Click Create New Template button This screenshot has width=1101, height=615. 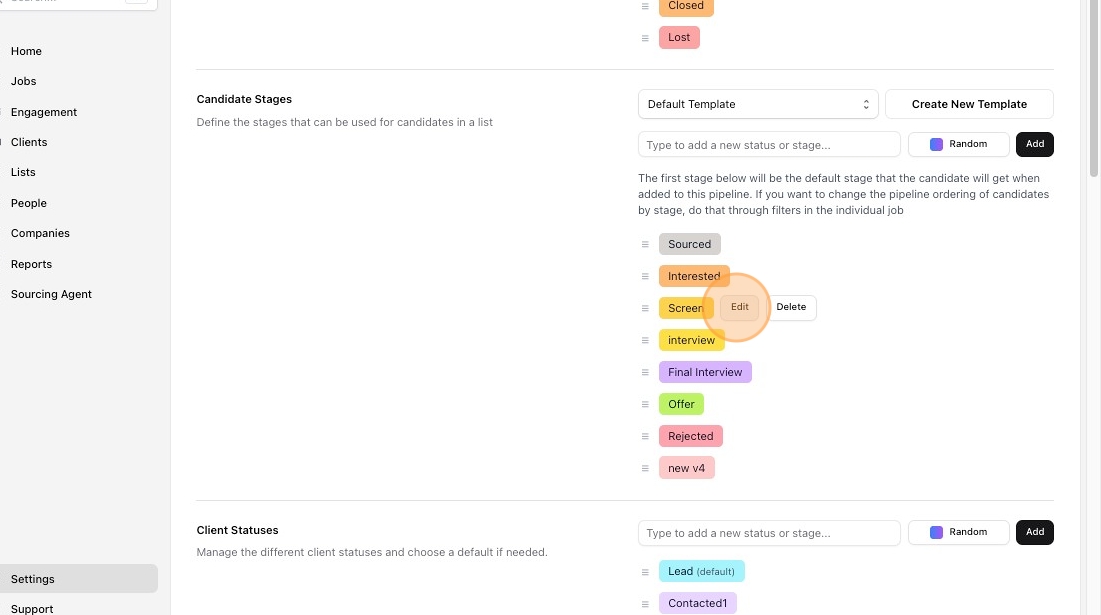pyautogui.click(x=969, y=104)
